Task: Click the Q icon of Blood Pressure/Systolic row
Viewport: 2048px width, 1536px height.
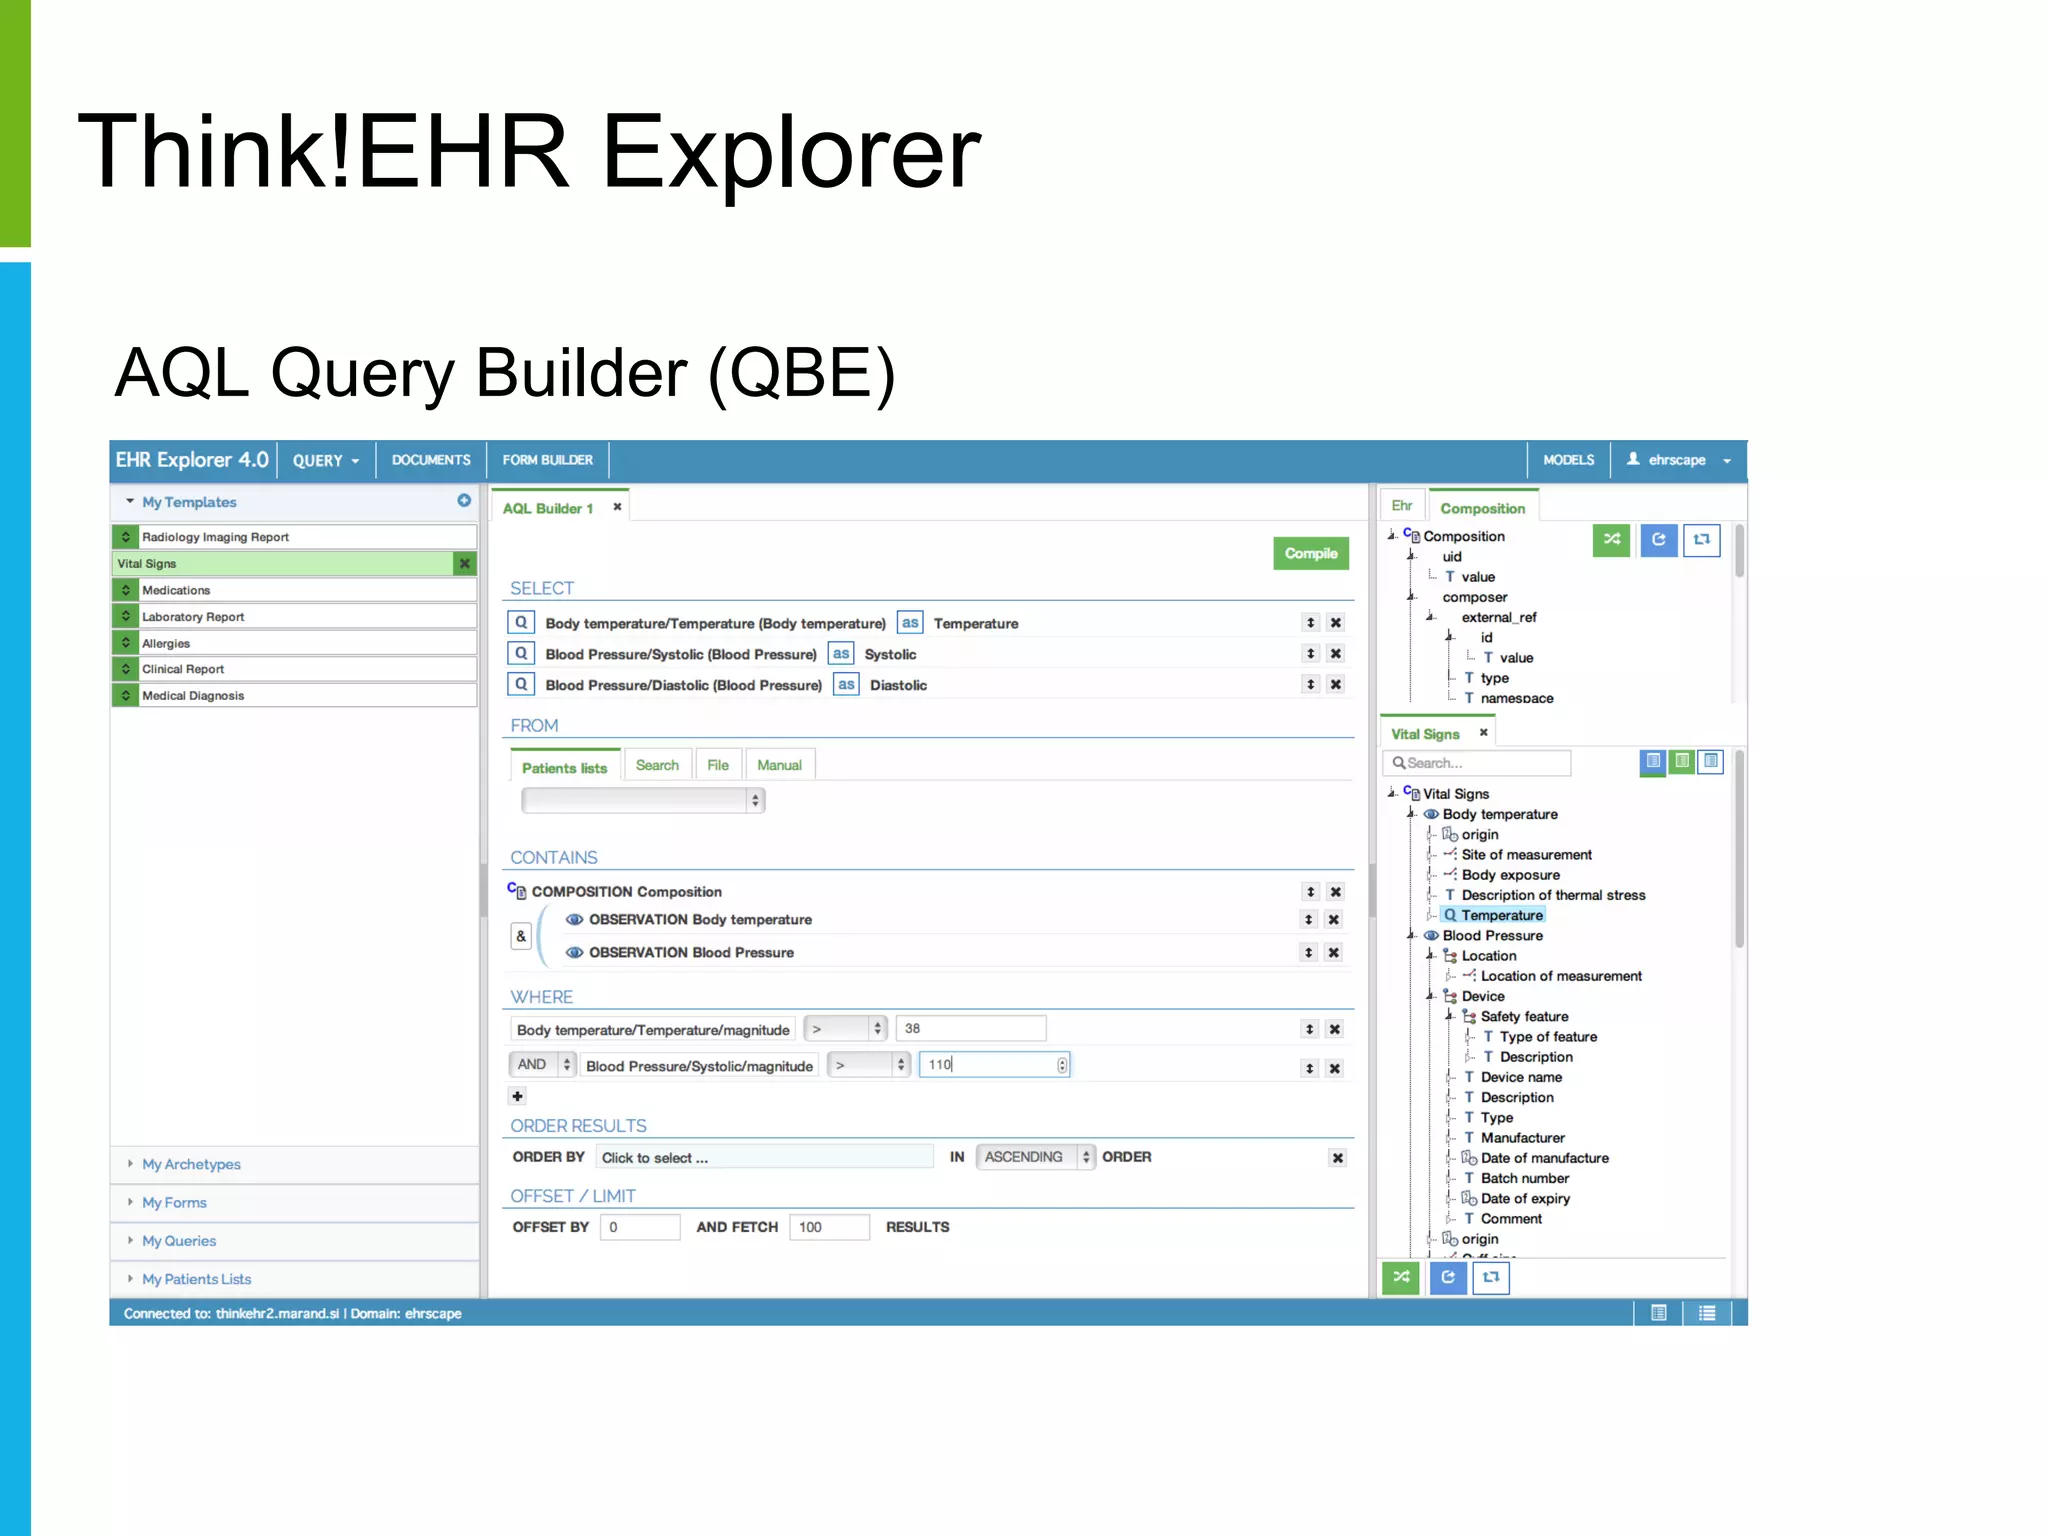Action: 521,653
